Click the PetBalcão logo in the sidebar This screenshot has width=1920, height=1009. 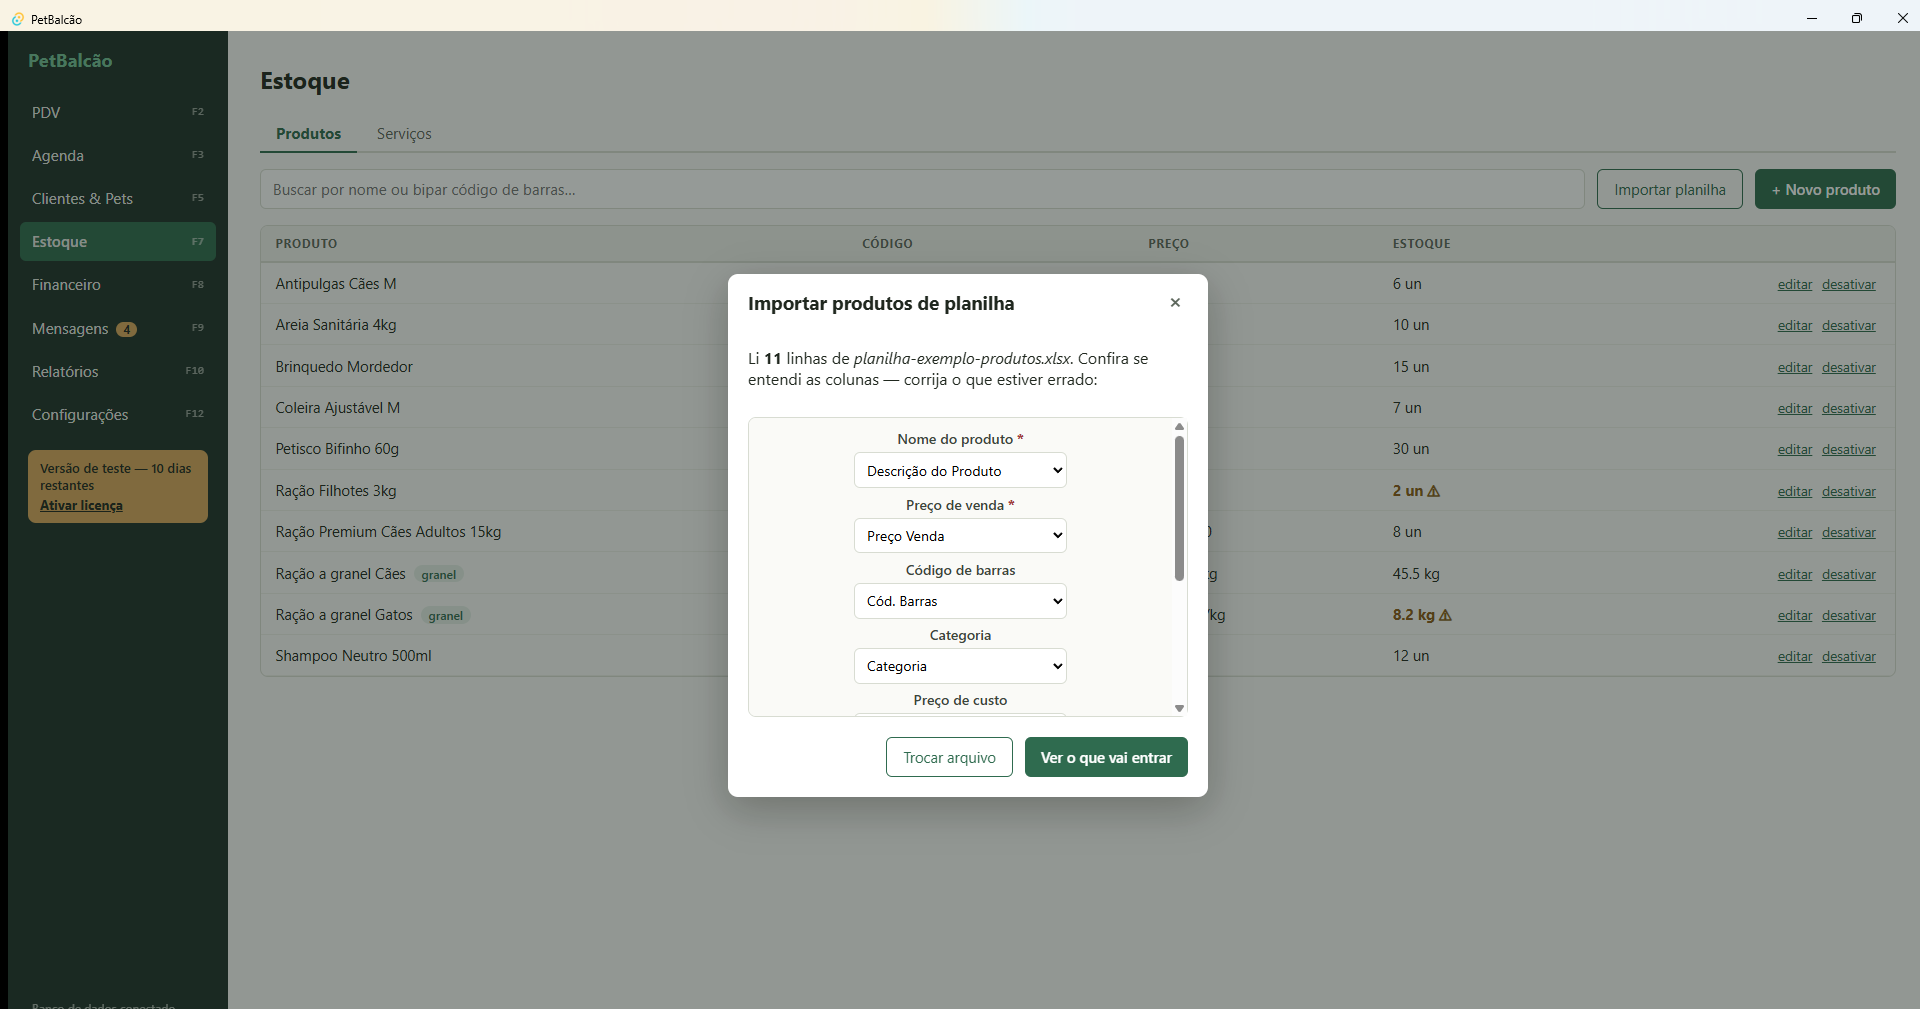(x=70, y=61)
